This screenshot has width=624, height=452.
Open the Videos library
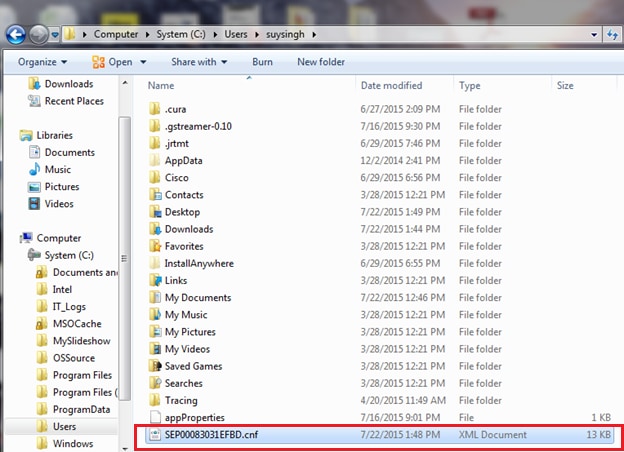pos(51,204)
